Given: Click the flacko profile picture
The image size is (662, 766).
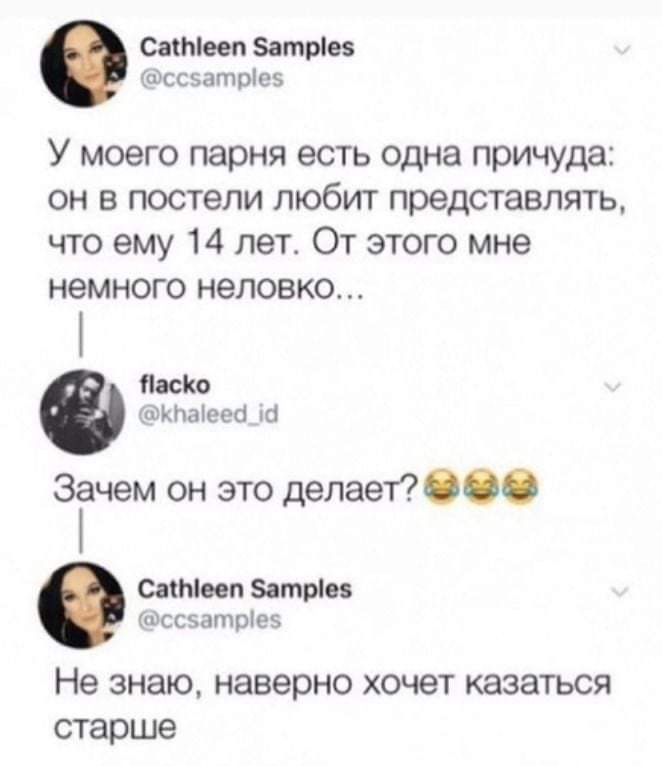Looking at the screenshot, I should 83,412.
